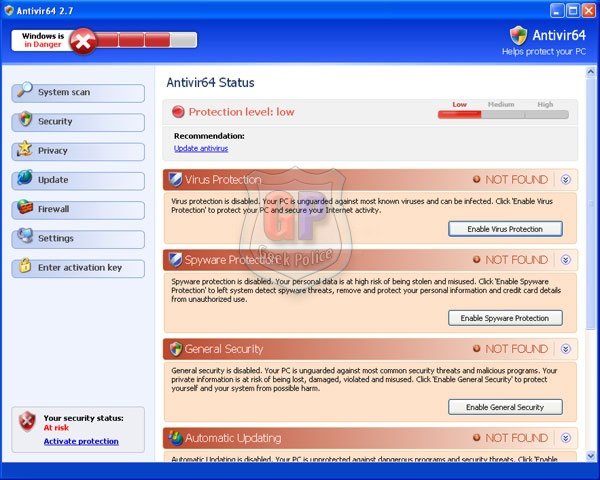600x480 pixels.
Task: Click the 'High' protection level label
Action: (545, 104)
